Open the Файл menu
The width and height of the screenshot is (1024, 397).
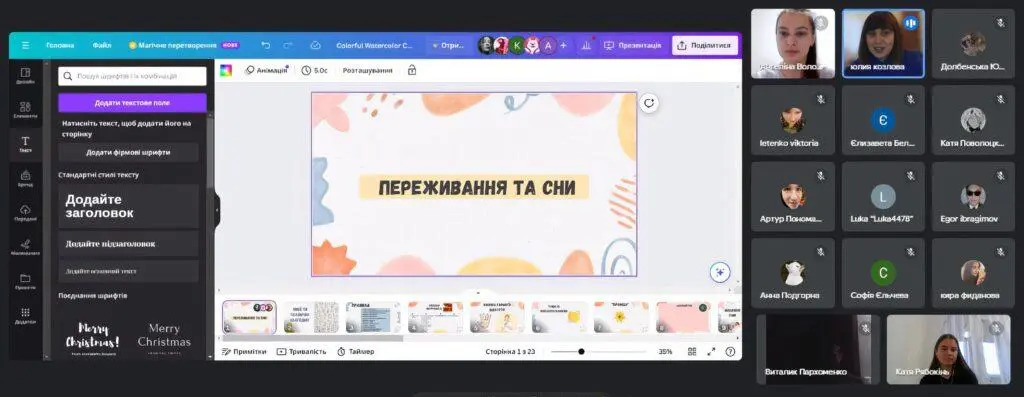pos(102,46)
